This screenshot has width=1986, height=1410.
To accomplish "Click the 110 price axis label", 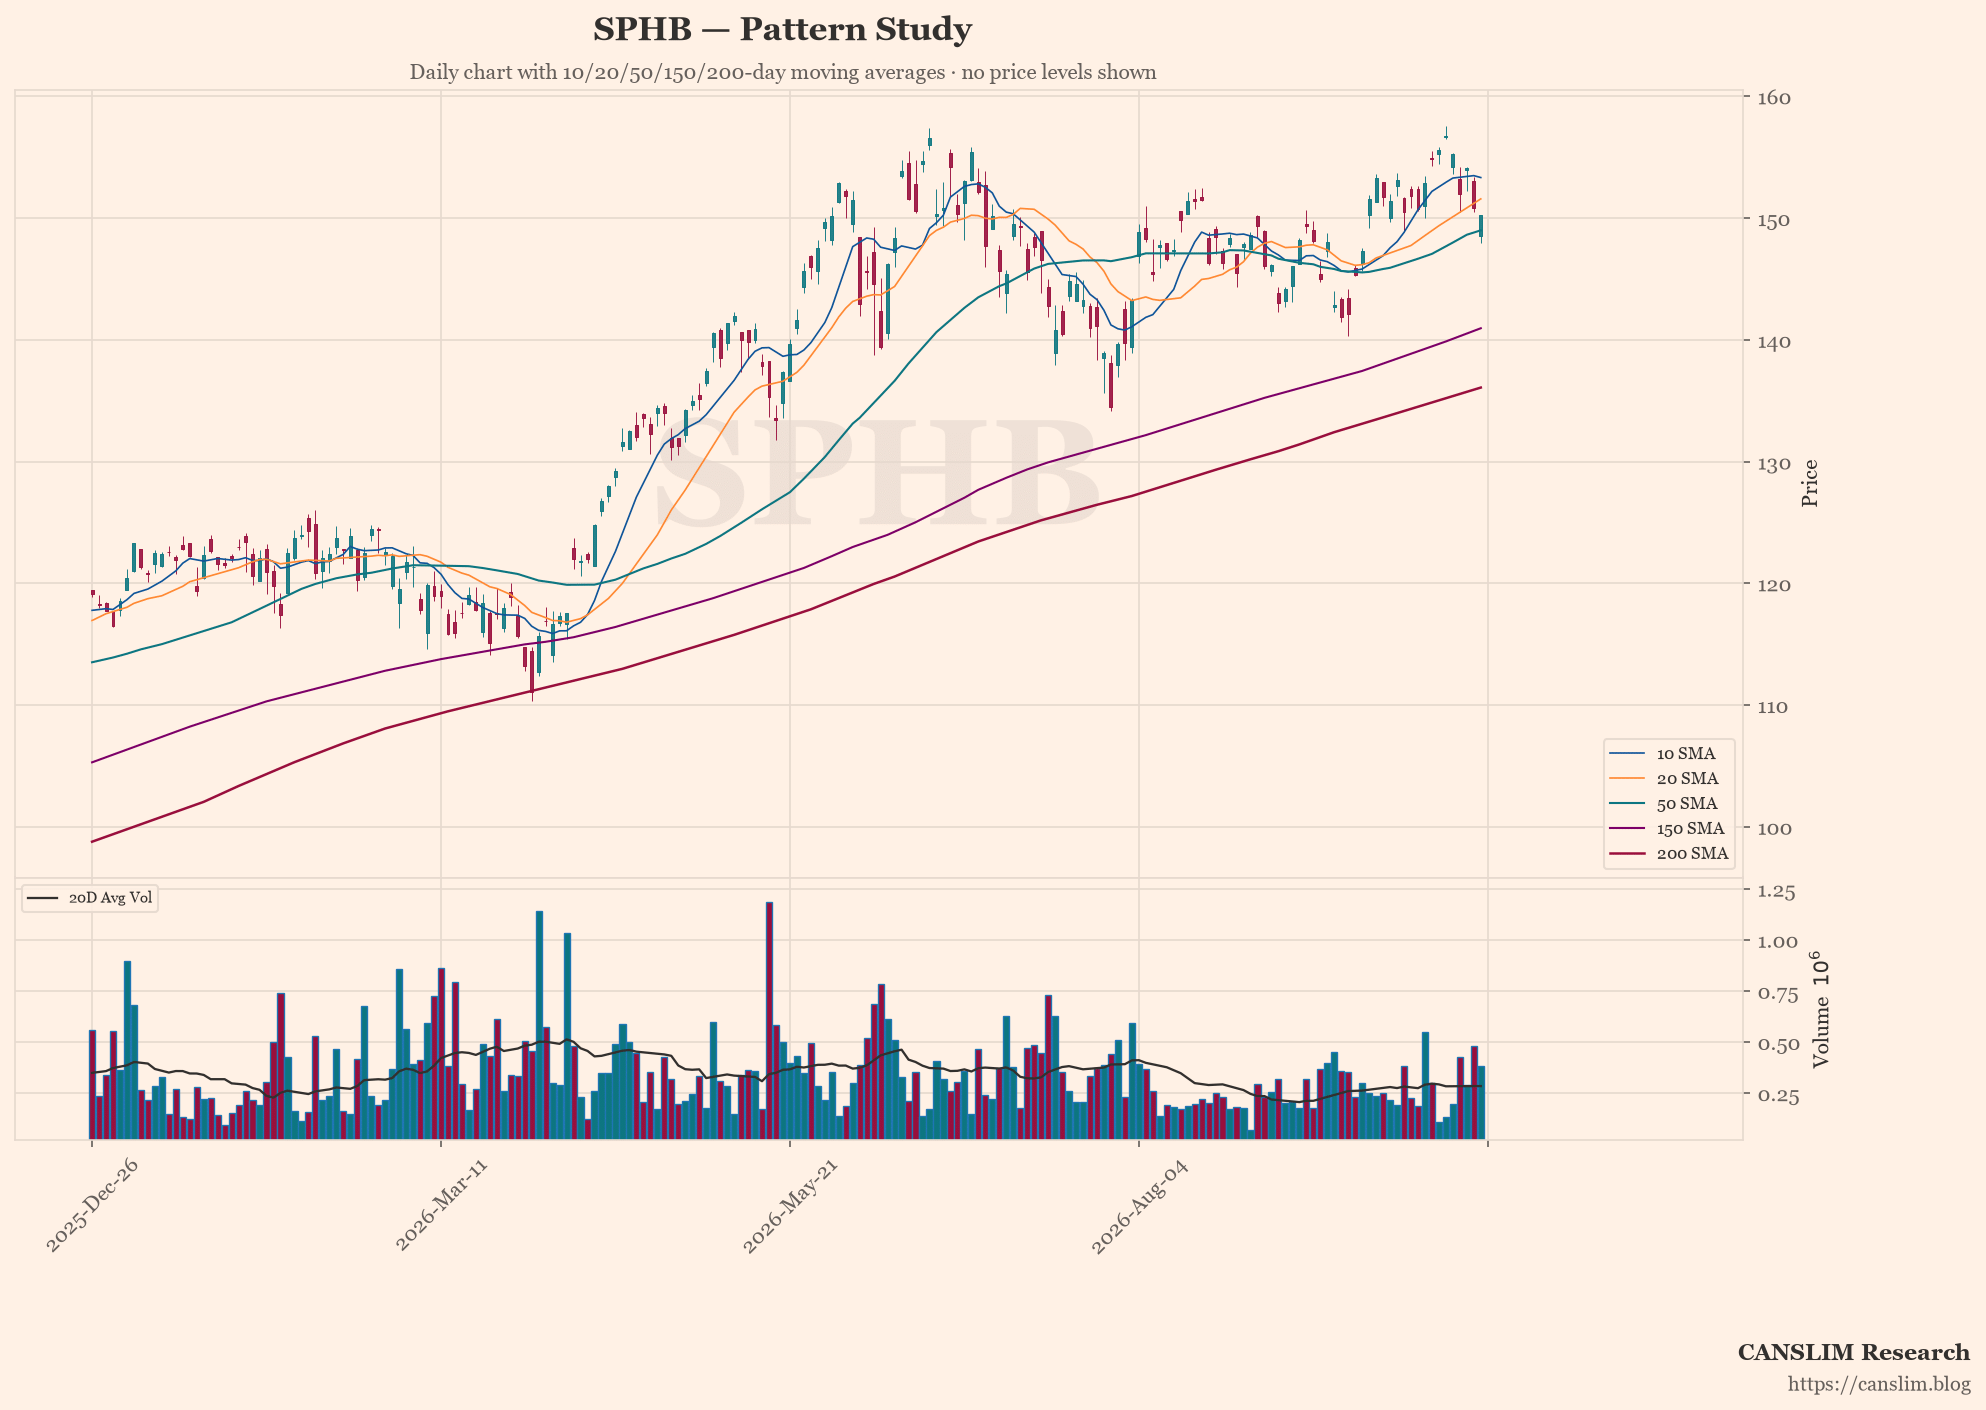I will point(1774,707).
